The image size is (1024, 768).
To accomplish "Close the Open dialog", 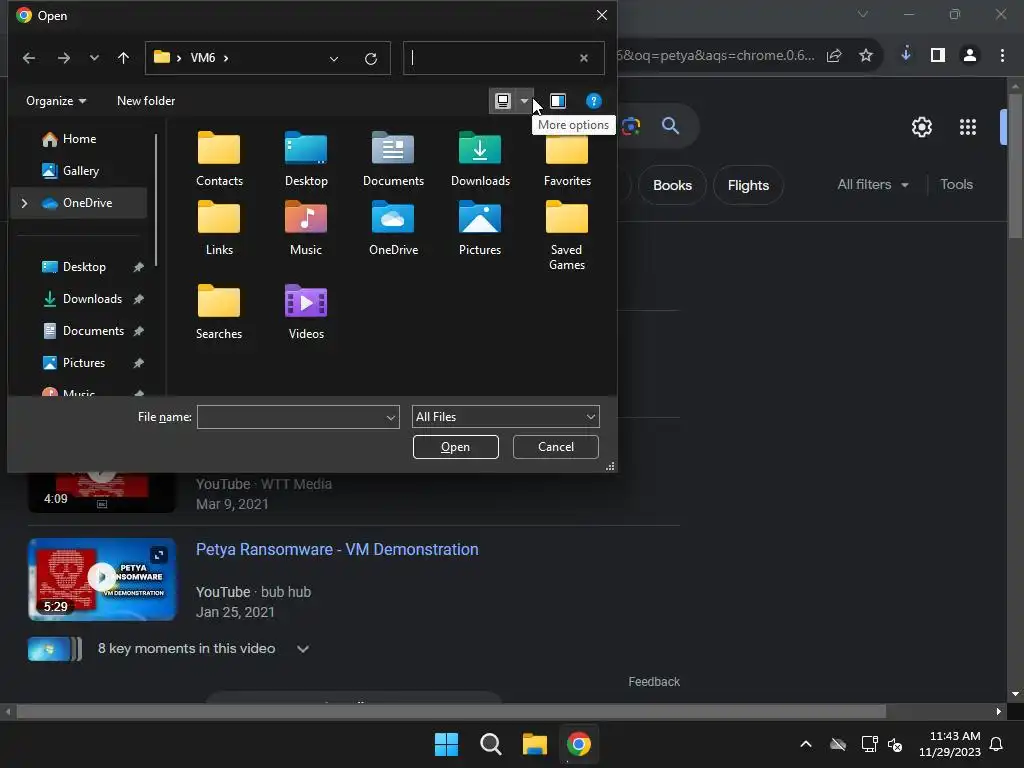I will click(602, 15).
